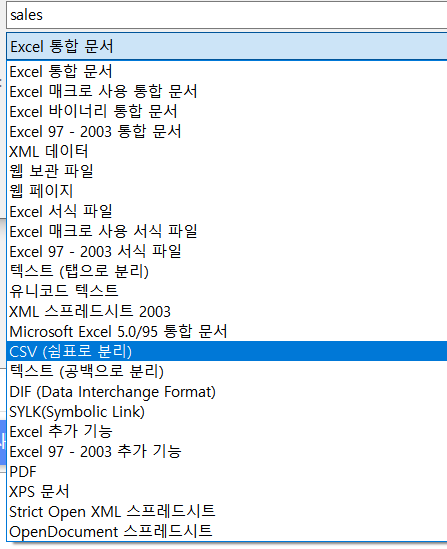
Task: Select 'Excel 바이너리 통합 문서' option
Action: point(226,112)
